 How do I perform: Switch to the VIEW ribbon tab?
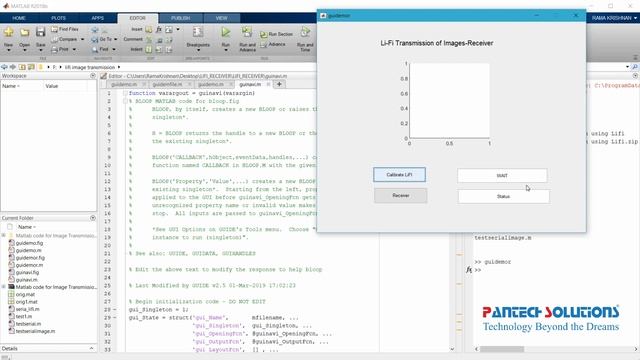click(x=221, y=18)
